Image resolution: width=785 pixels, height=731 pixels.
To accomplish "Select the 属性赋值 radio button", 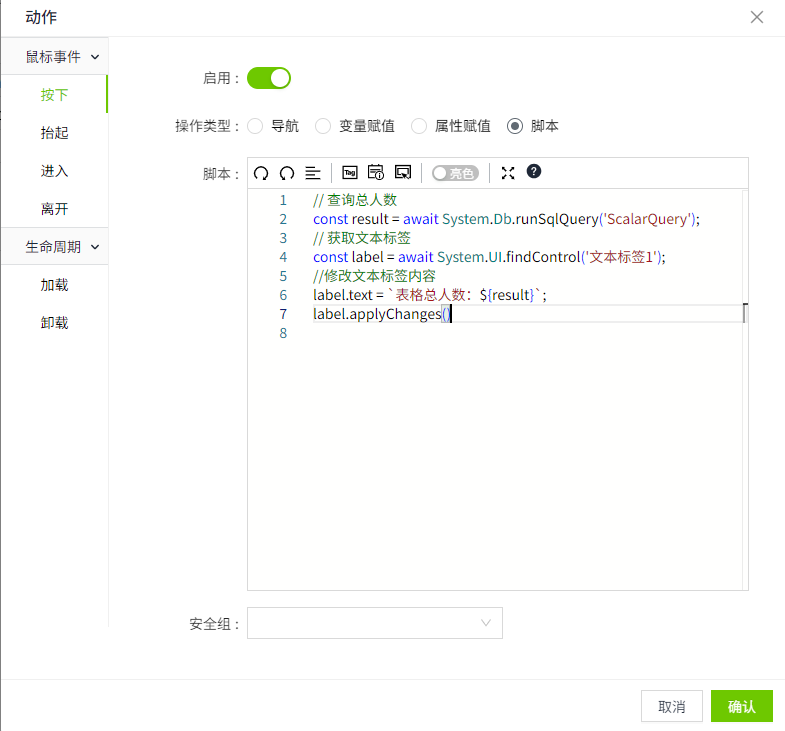I will pyautogui.click(x=419, y=126).
